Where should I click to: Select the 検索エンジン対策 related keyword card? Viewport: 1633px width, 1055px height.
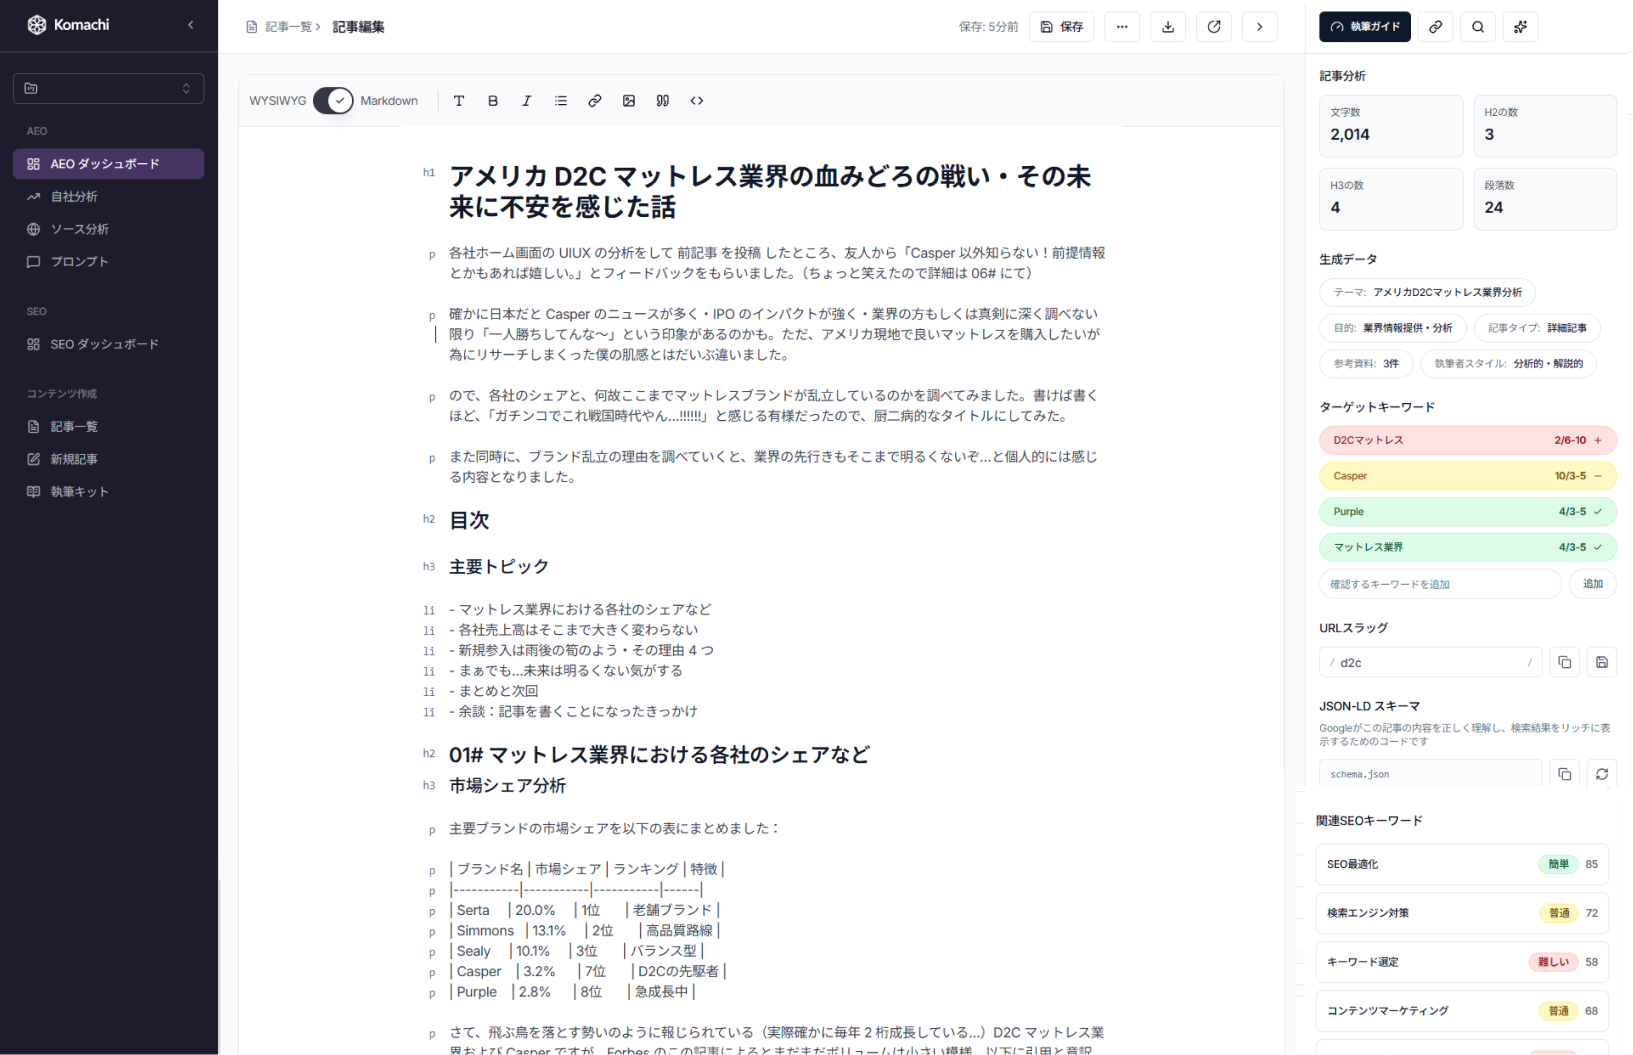tap(1462, 913)
